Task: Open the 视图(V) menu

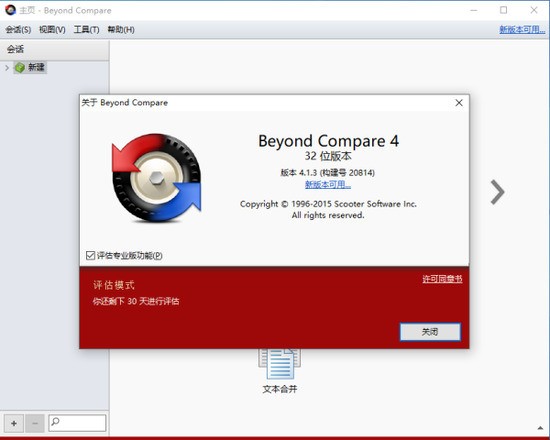Action: (52, 30)
